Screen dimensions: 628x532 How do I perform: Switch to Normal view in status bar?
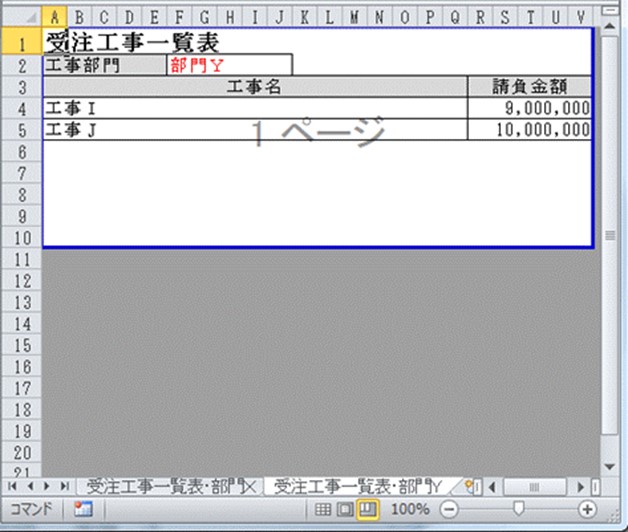pos(322,509)
